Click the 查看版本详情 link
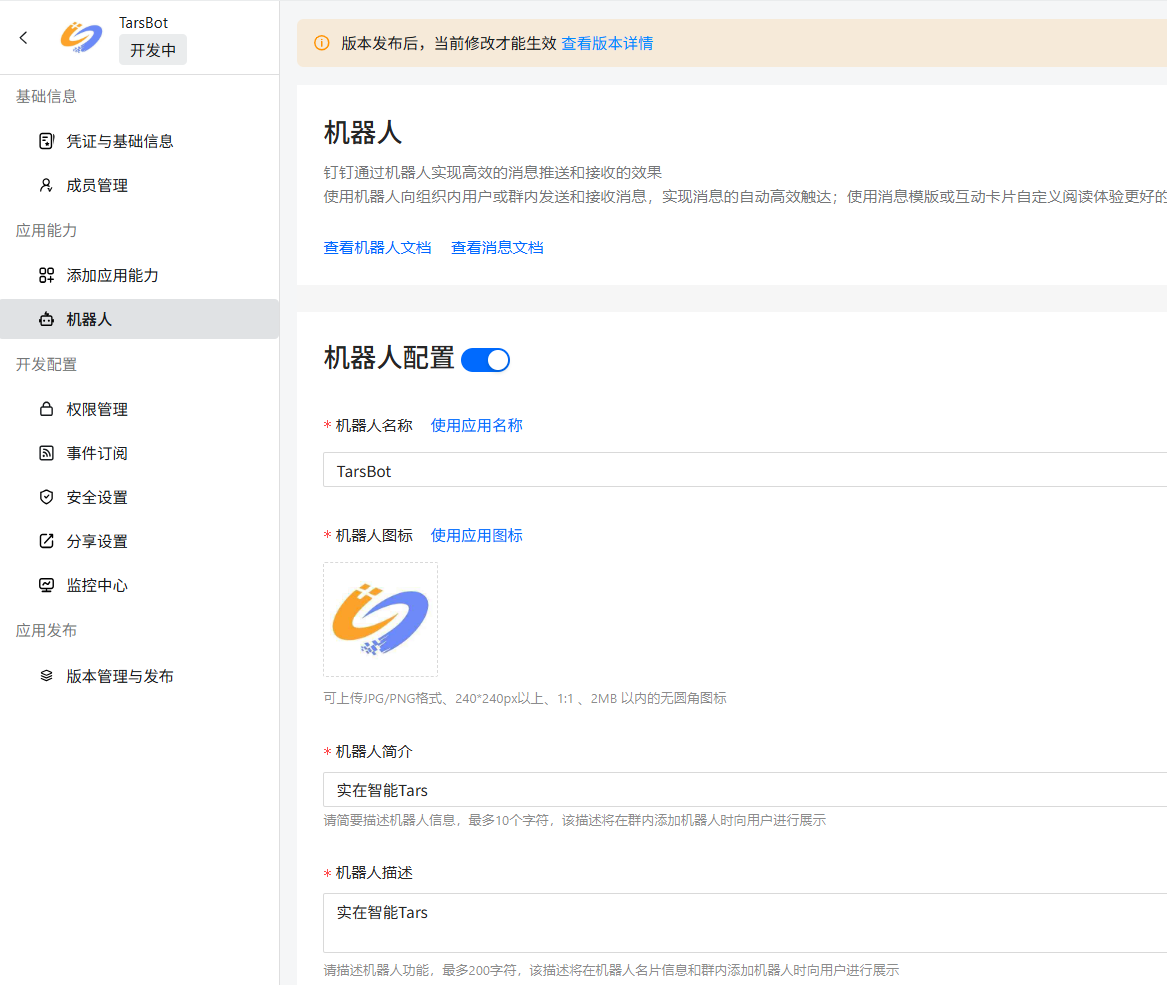Viewport: 1167px width, 985px height. coord(607,43)
